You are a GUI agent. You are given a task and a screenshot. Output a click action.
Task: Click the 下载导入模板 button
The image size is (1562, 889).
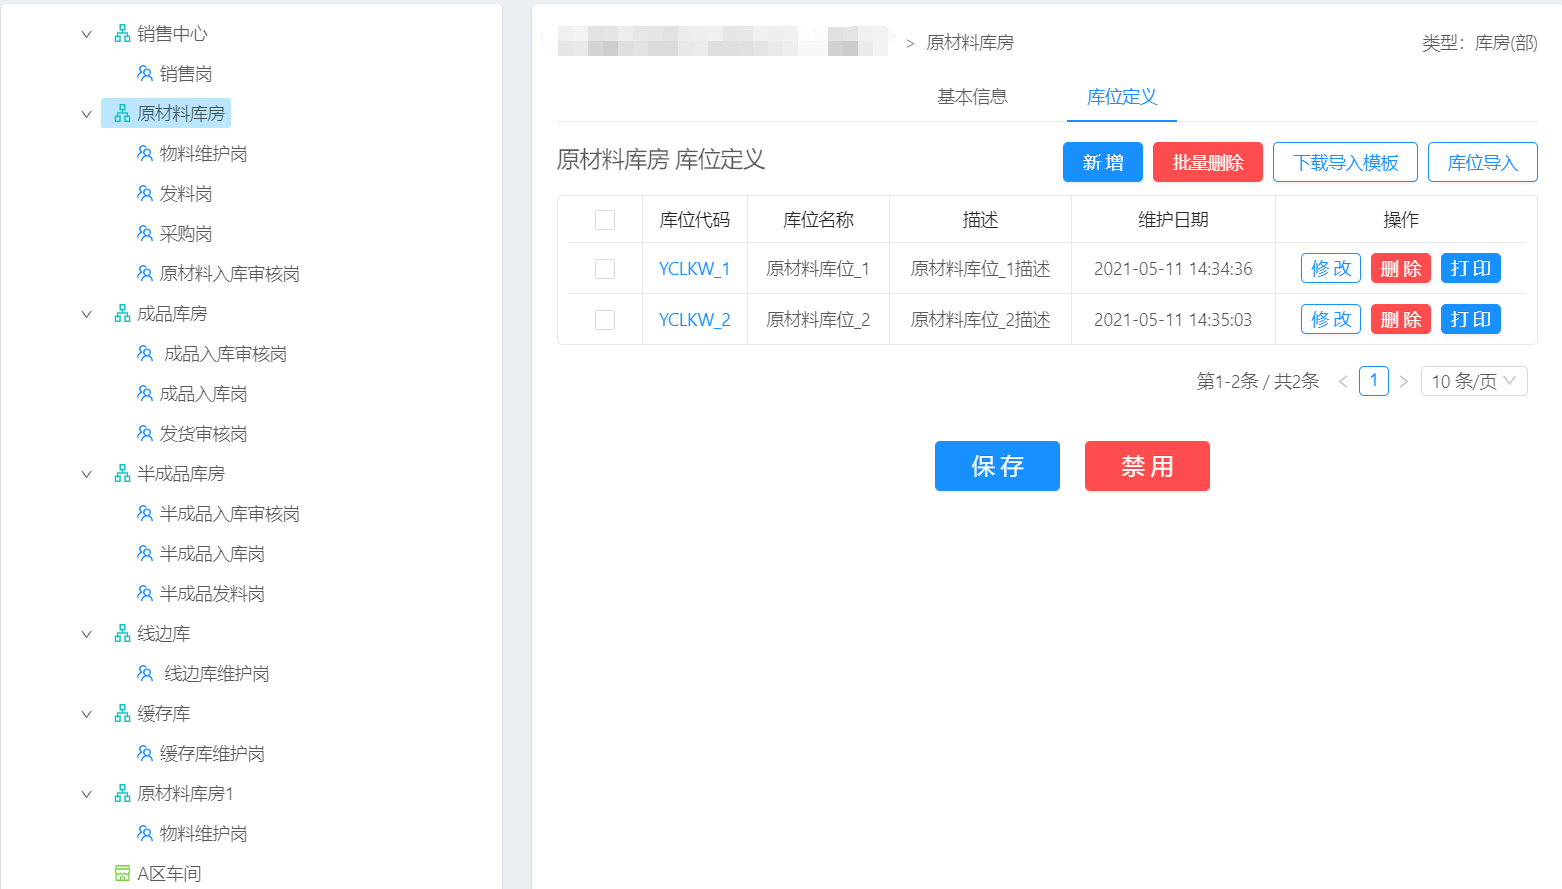pos(1345,162)
